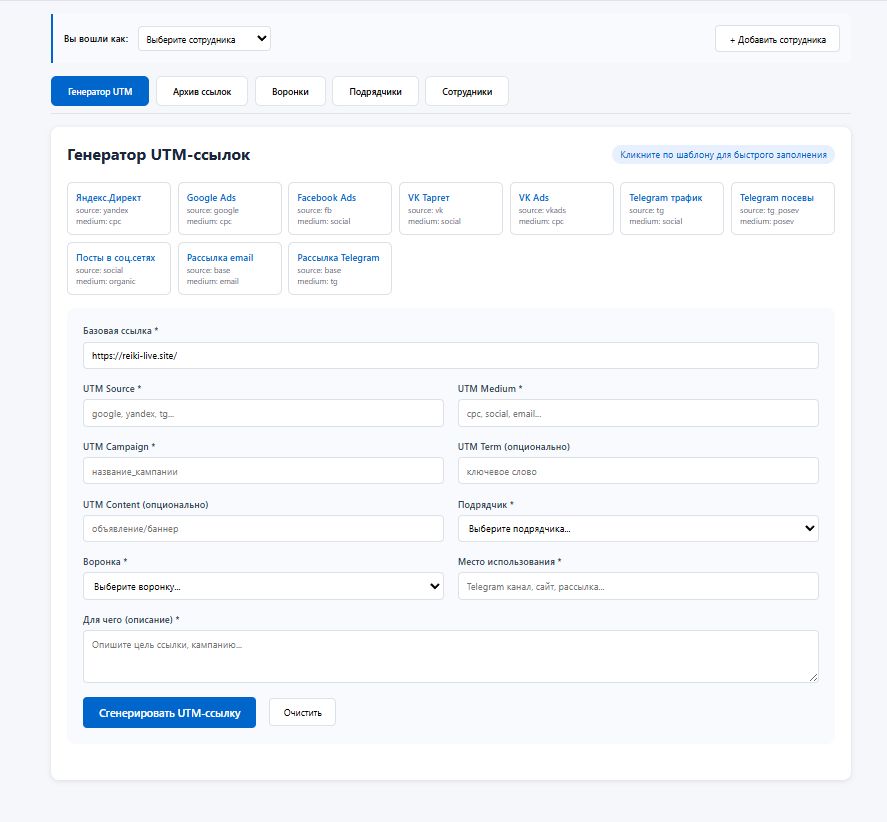The width and height of the screenshot is (887, 822).
Task: Click the description textarea
Action: pos(450,656)
